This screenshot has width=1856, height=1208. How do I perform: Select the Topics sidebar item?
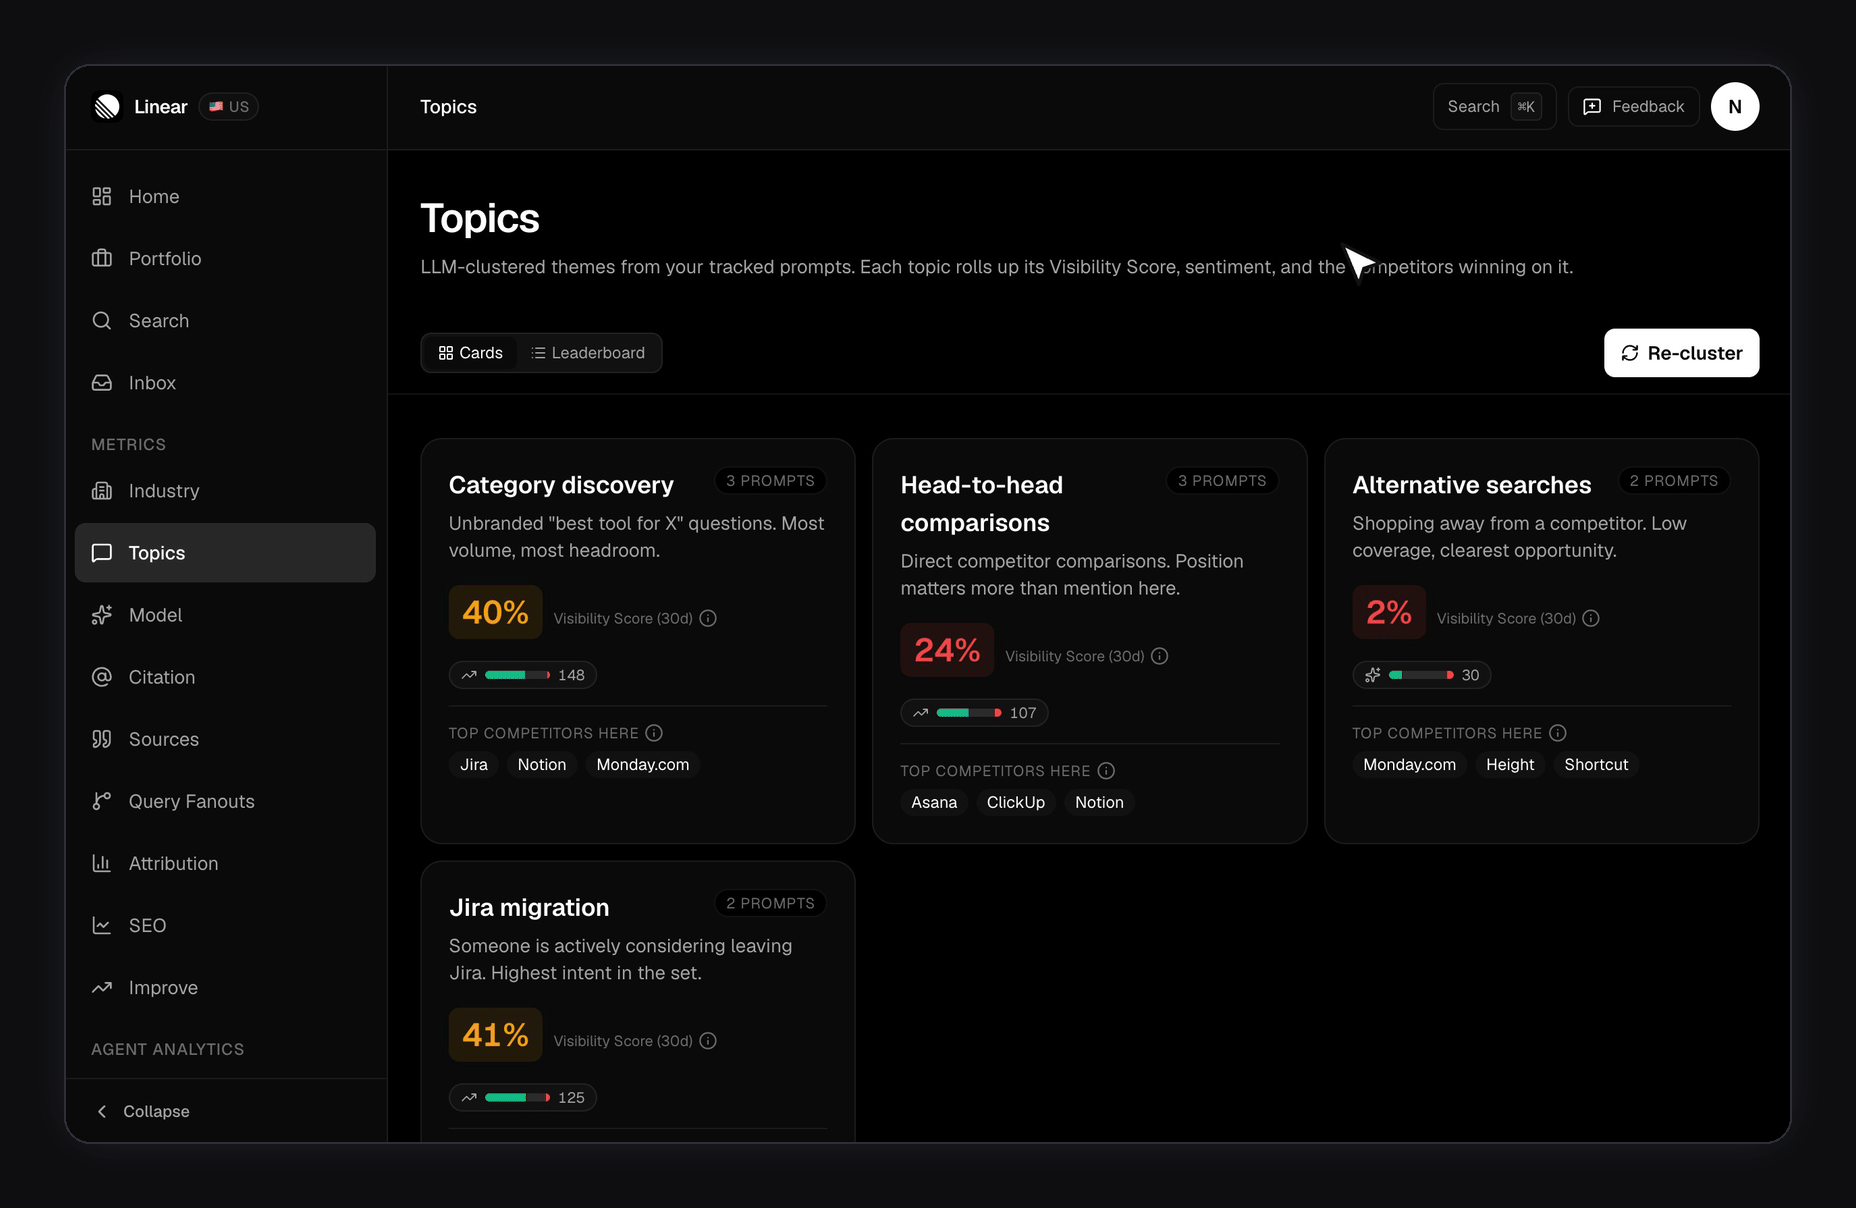pos(225,553)
